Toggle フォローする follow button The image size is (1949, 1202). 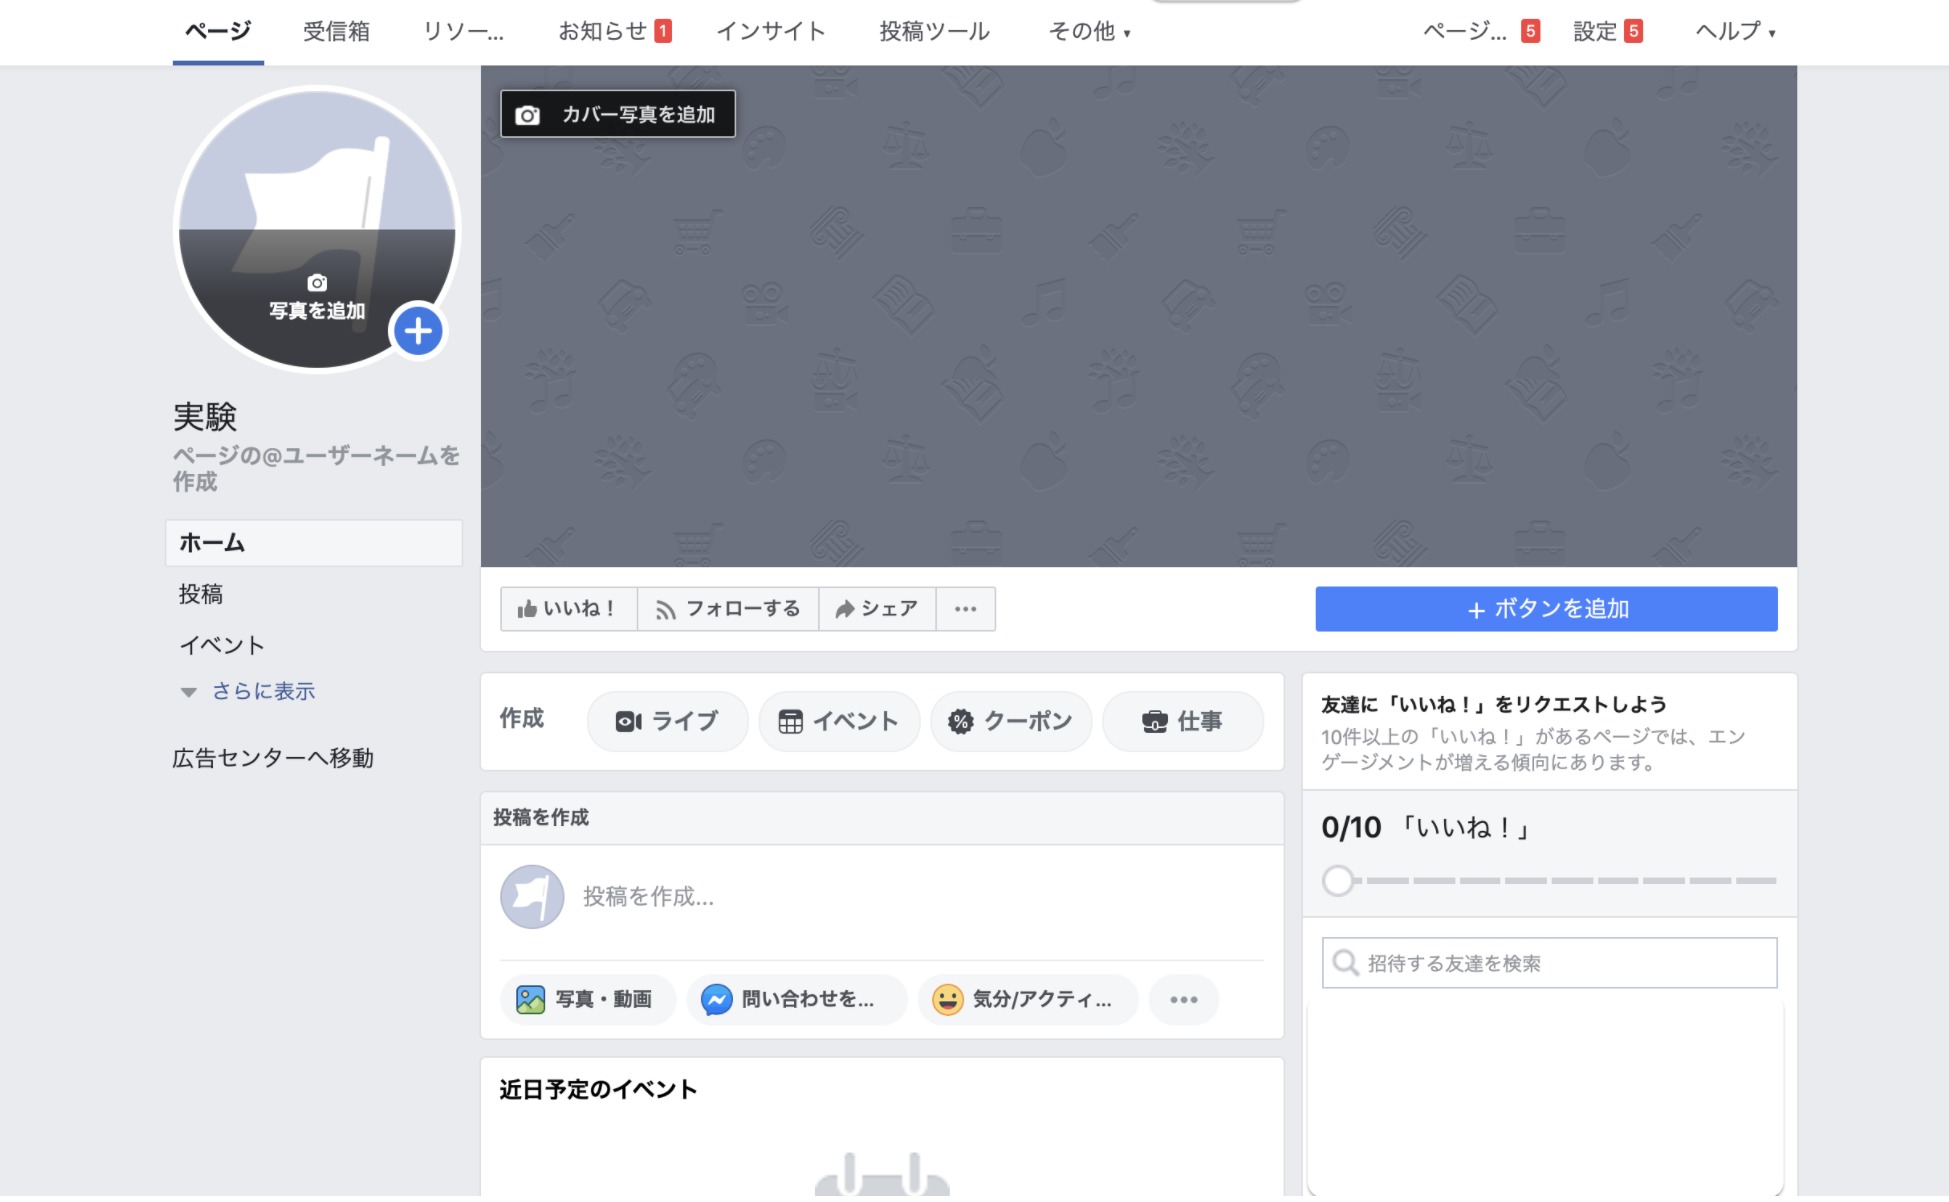click(727, 609)
